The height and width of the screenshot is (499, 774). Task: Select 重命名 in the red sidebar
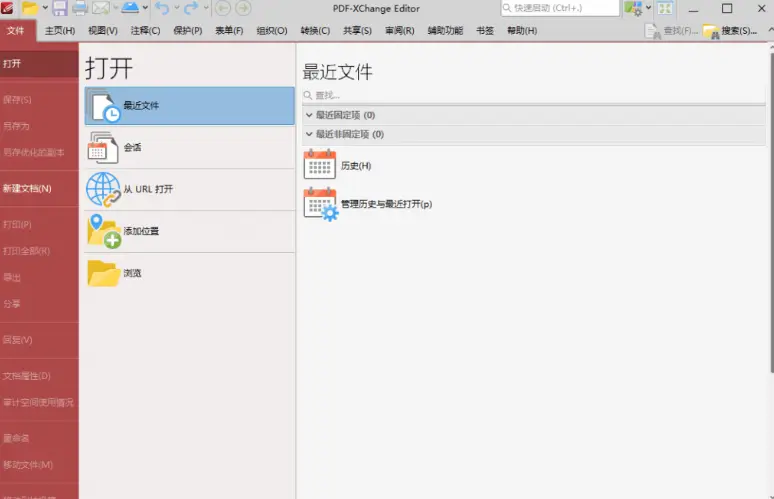coord(39,438)
